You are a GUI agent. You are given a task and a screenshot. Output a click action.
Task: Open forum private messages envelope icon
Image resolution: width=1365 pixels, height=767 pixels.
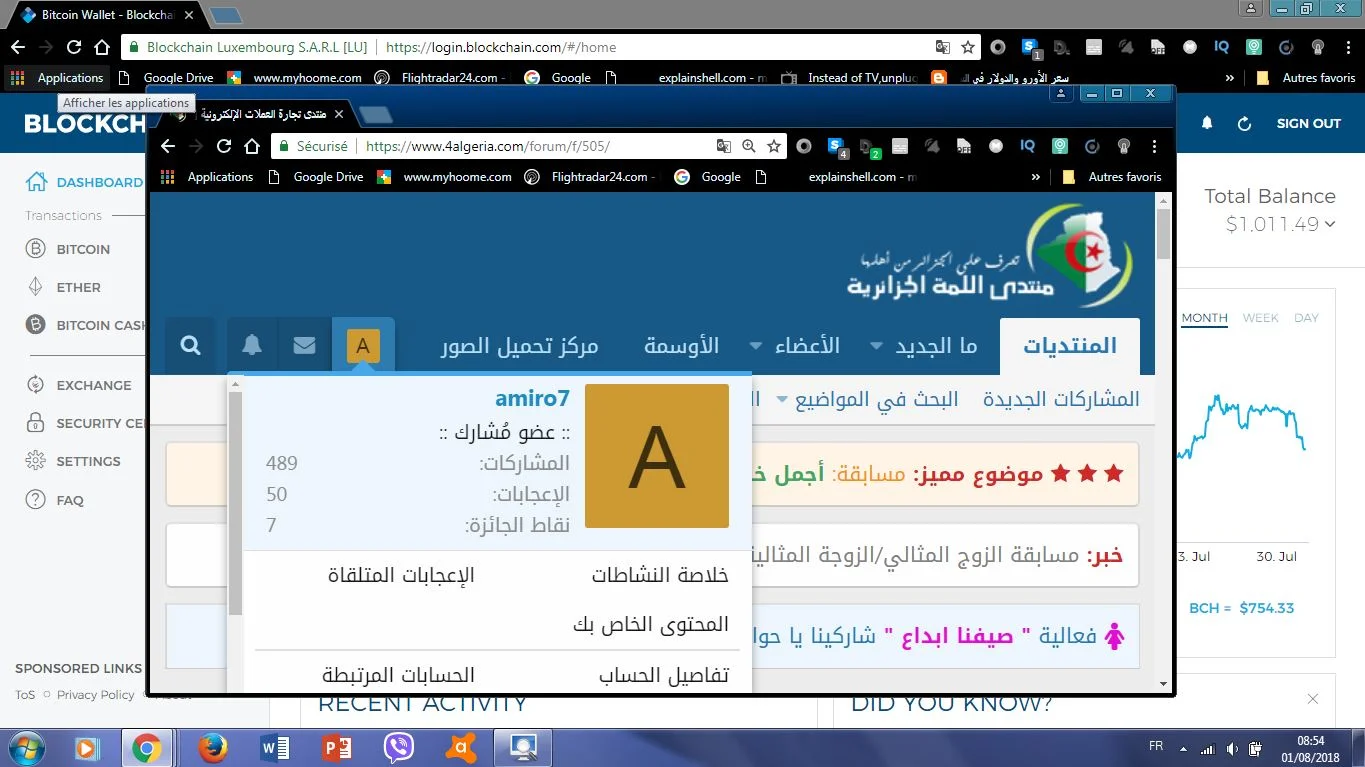305,346
